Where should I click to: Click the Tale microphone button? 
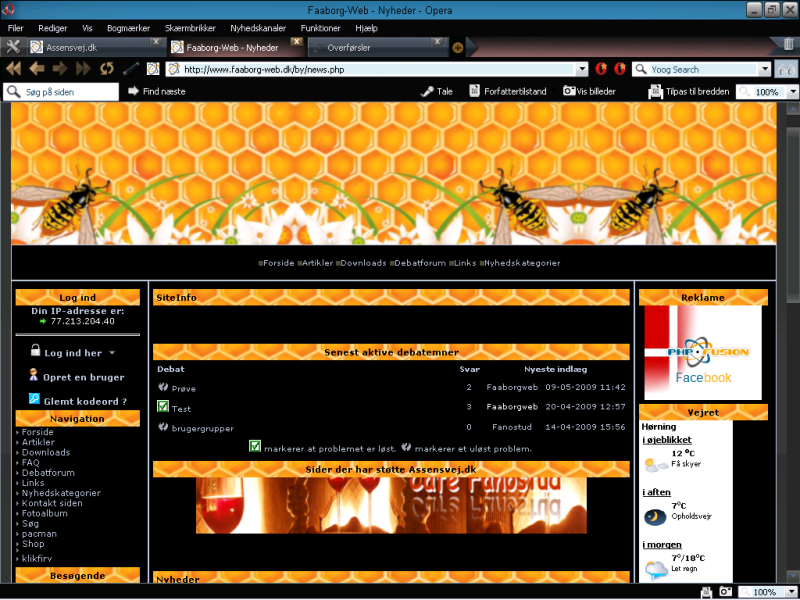click(436, 91)
